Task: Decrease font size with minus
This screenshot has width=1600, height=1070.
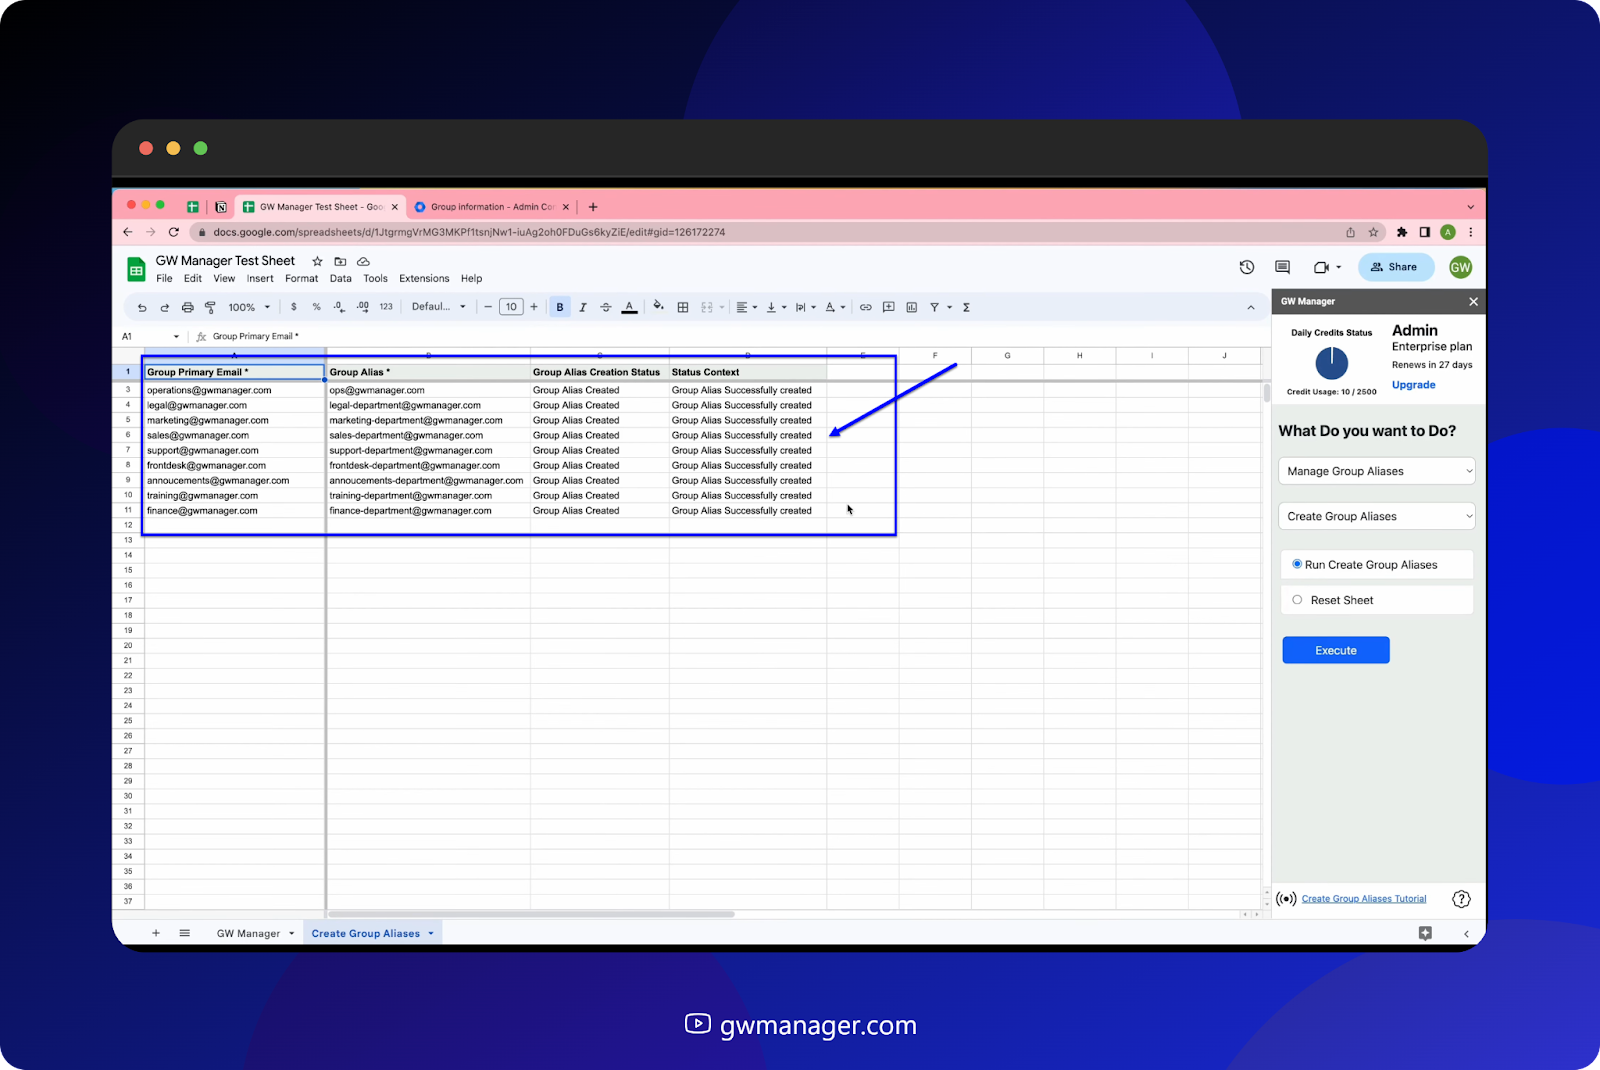Action: (488, 307)
